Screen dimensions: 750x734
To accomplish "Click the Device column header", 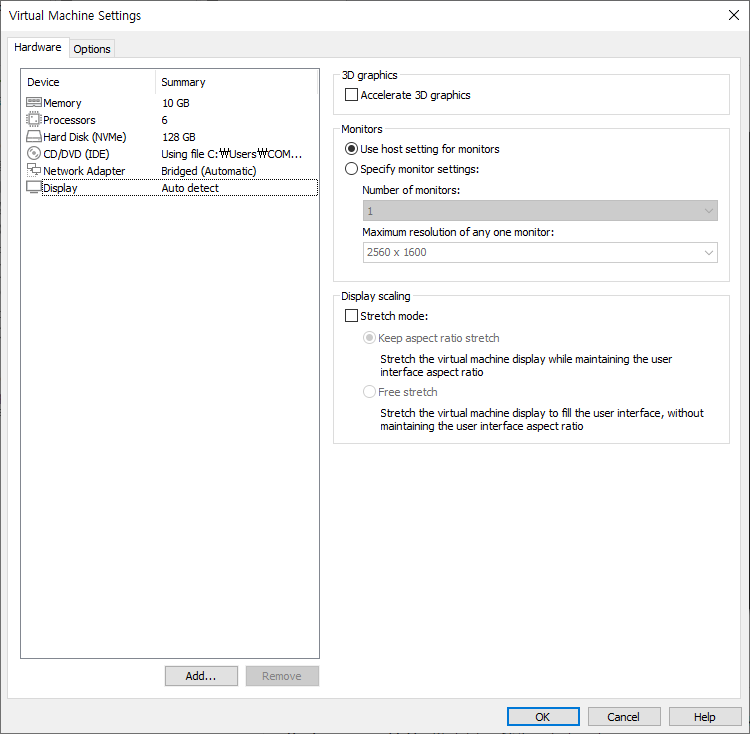I will (43, 82).
